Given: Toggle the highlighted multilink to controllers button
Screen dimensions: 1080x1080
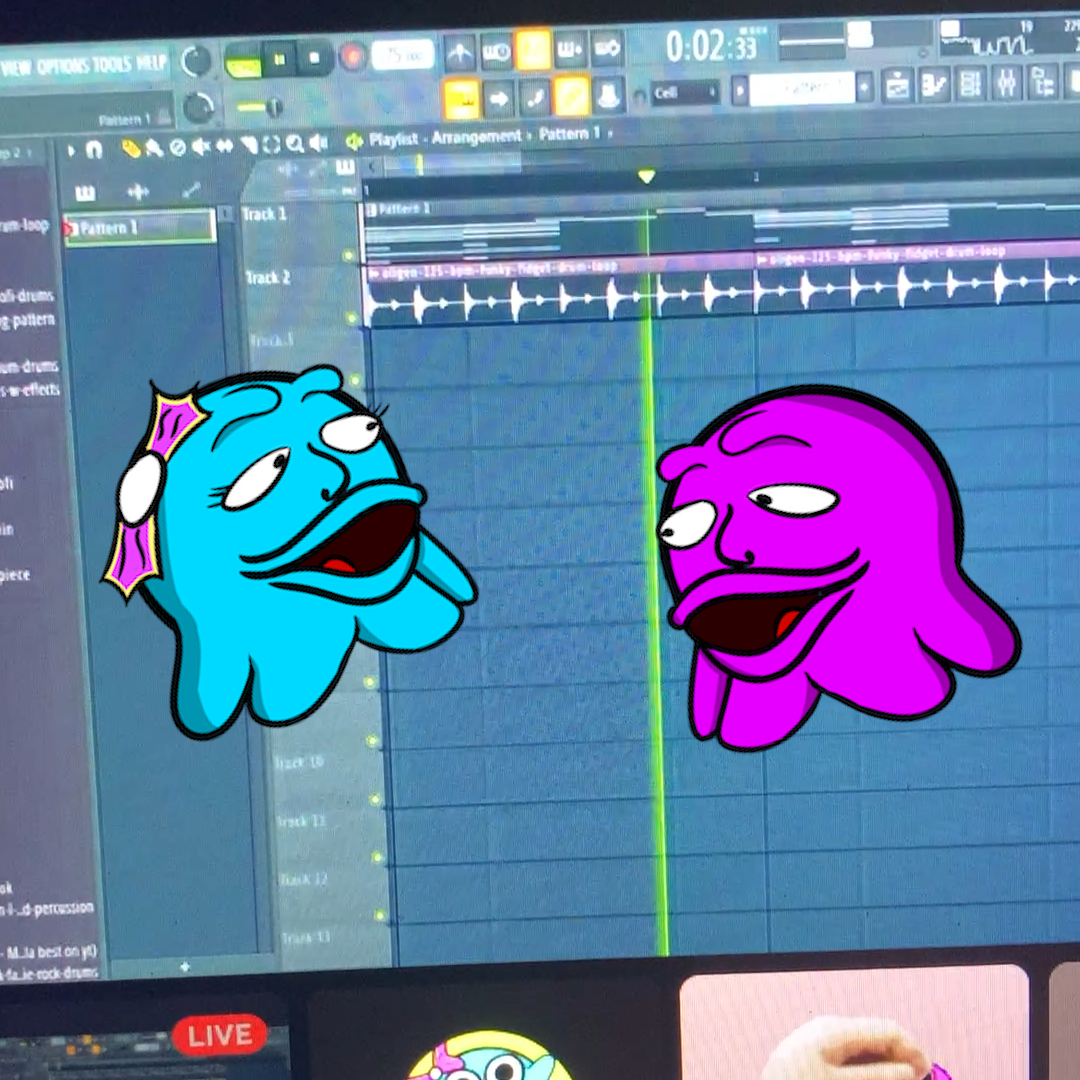Looking at the screenshot, I should [572, 96].
